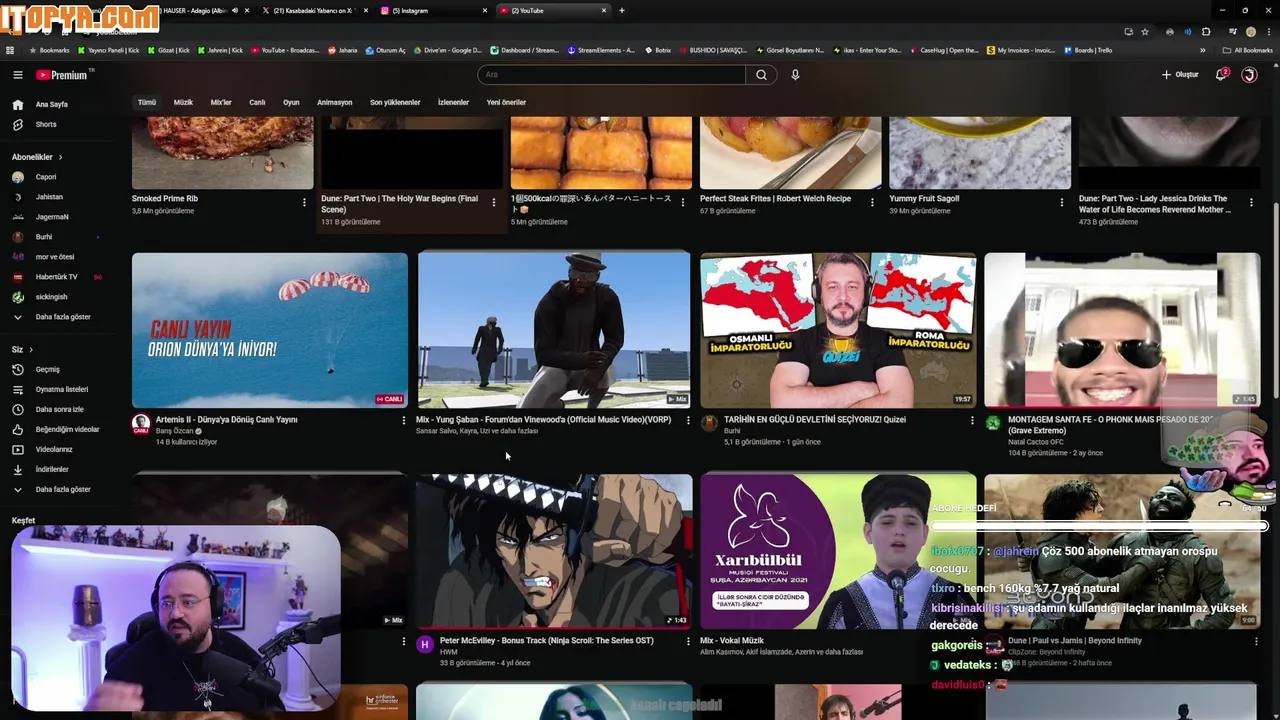Viewport: 1280px width, 720px height.
Task: Open the Barış Özcan channel link
Action: [174, 431]
